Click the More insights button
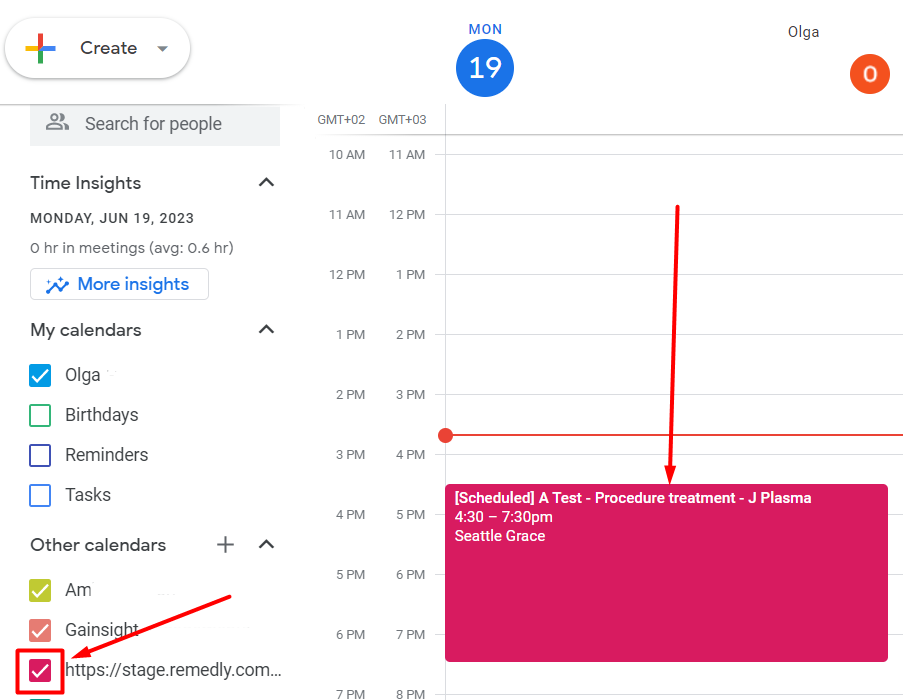903x700 pixels. (119, 284)
